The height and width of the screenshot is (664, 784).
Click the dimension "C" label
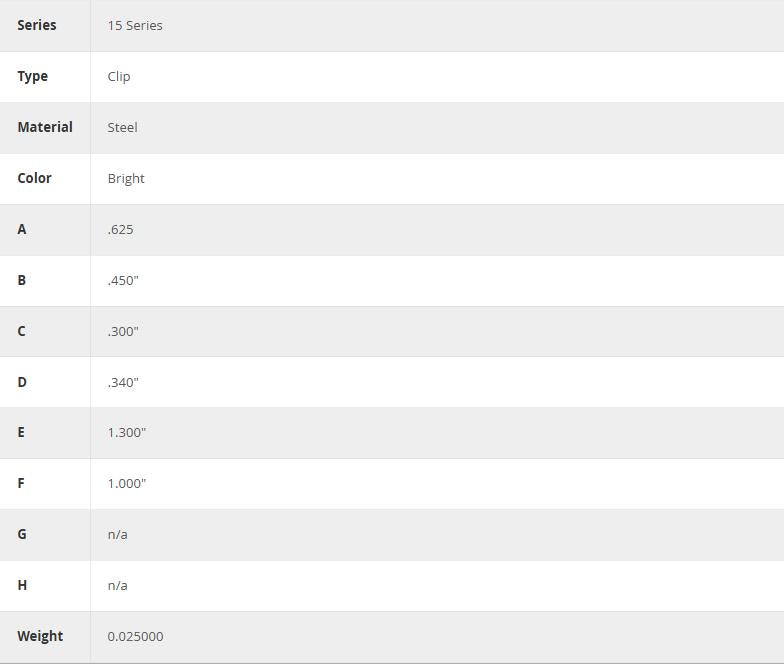(22, 331)
